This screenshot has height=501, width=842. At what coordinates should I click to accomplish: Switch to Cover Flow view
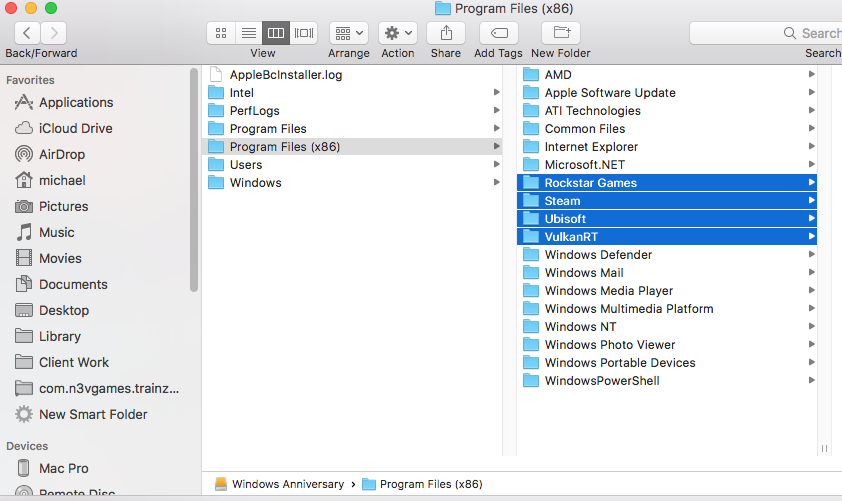(x=304, y=33)
